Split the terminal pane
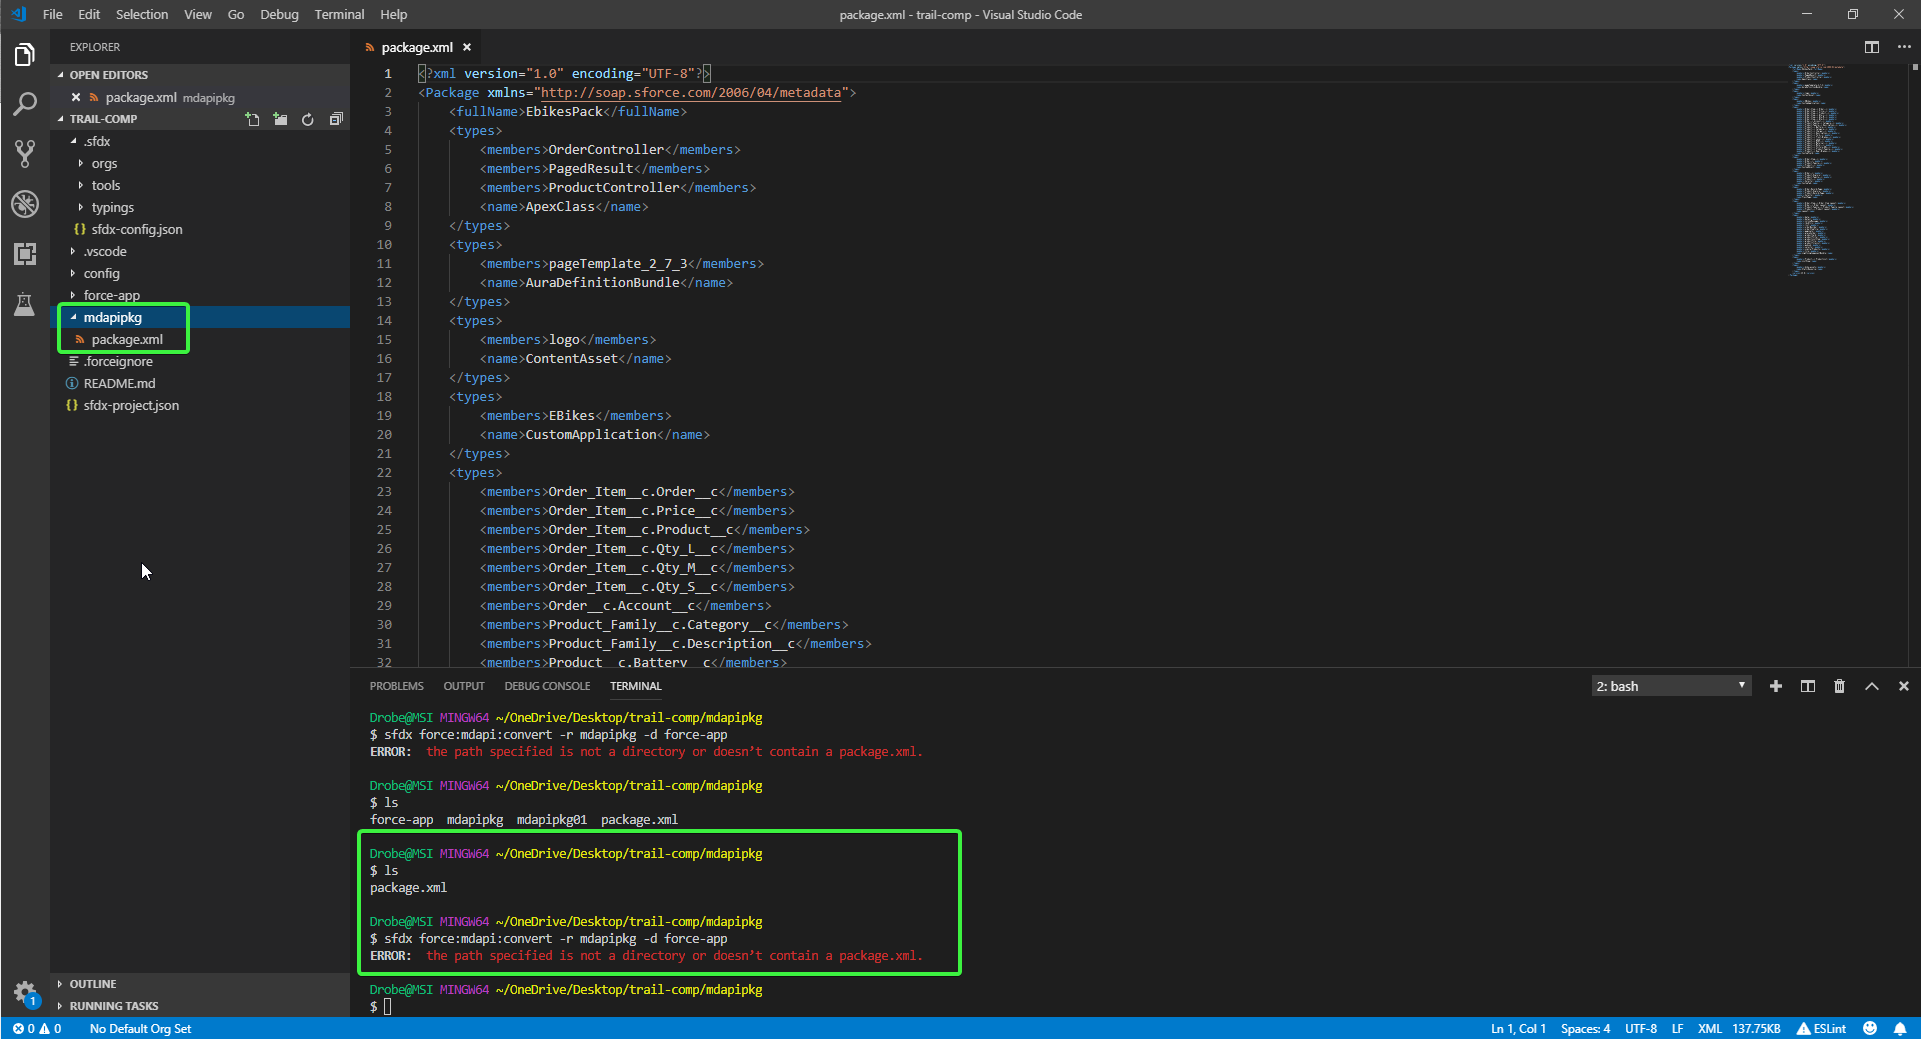This screenshot has height=1039, width=1921. [x=1807, y=686]
